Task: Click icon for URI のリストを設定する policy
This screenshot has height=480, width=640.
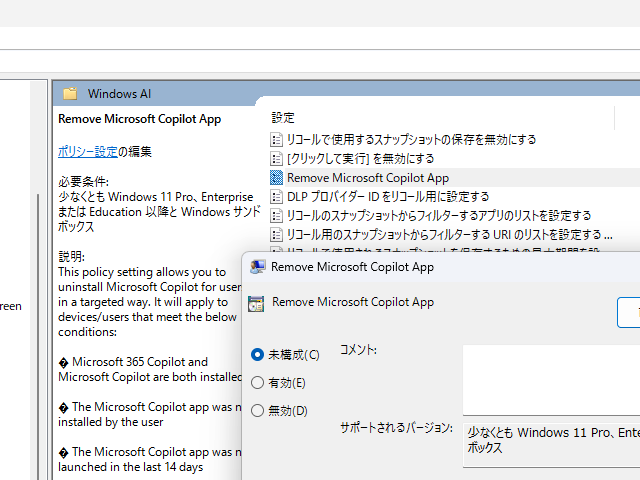Action: click(277, 235)
